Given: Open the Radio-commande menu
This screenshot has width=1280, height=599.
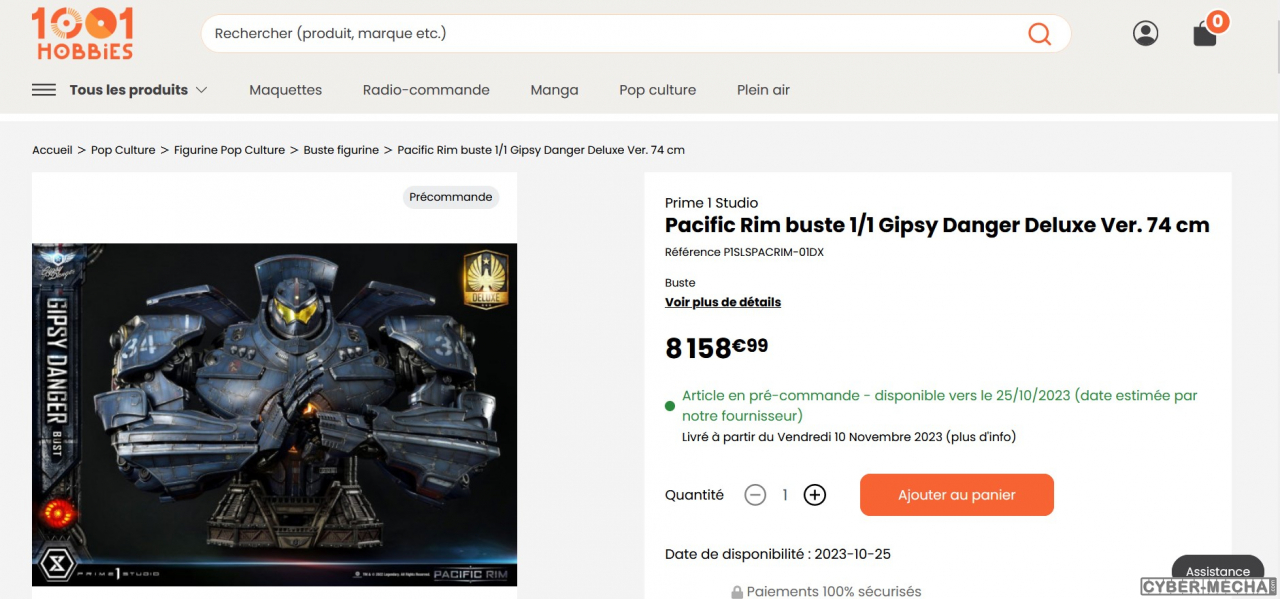Looking at the screenshot, I should pyautogui.click(x=426, y=90).
